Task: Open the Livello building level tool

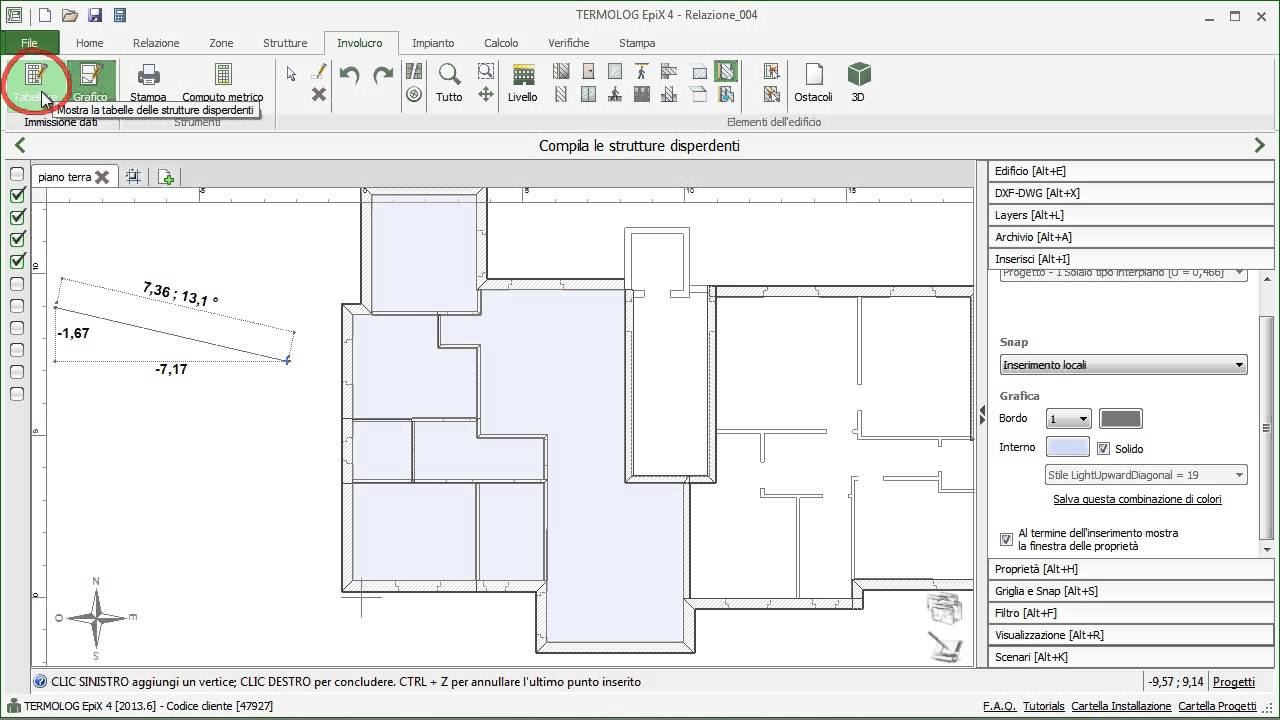Action: [x=522, y=83]
